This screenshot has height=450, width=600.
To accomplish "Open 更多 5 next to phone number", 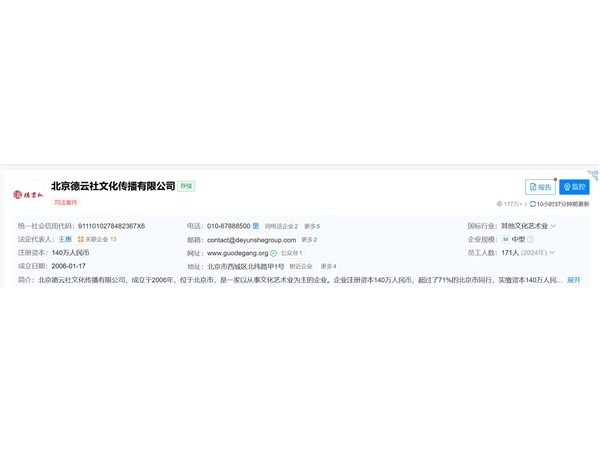I will pos(312,226).
